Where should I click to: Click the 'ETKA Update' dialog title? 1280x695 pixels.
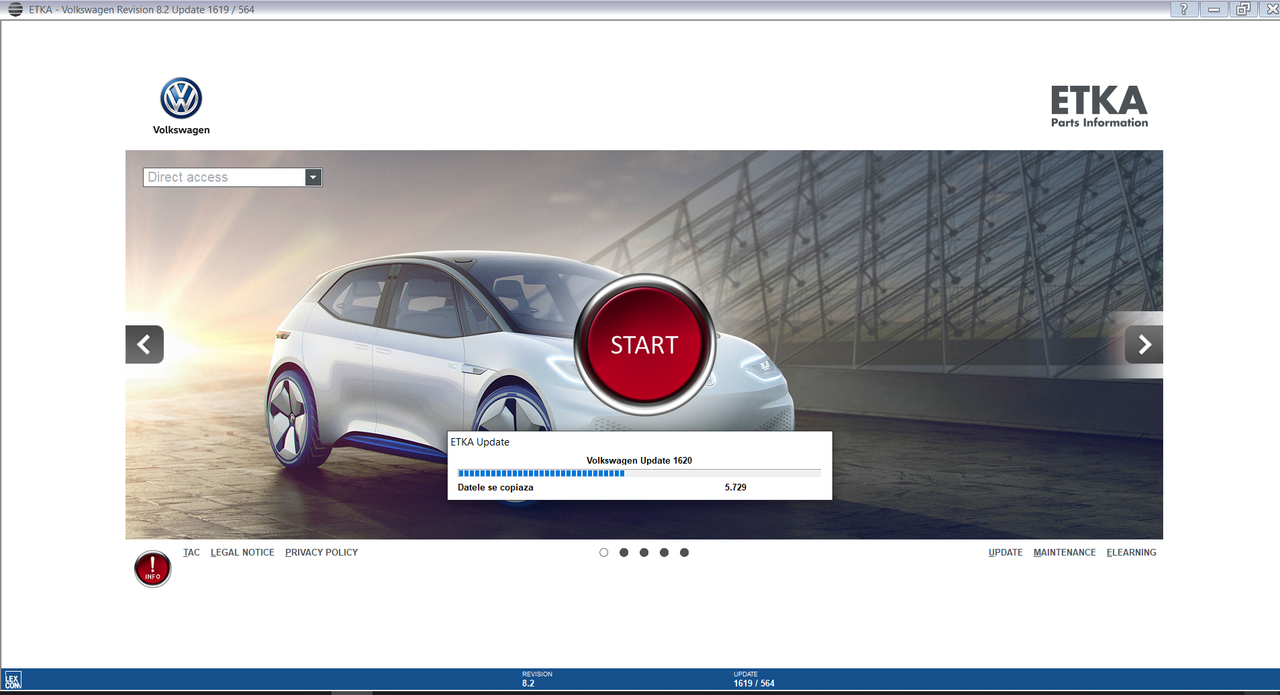point(480,441)
